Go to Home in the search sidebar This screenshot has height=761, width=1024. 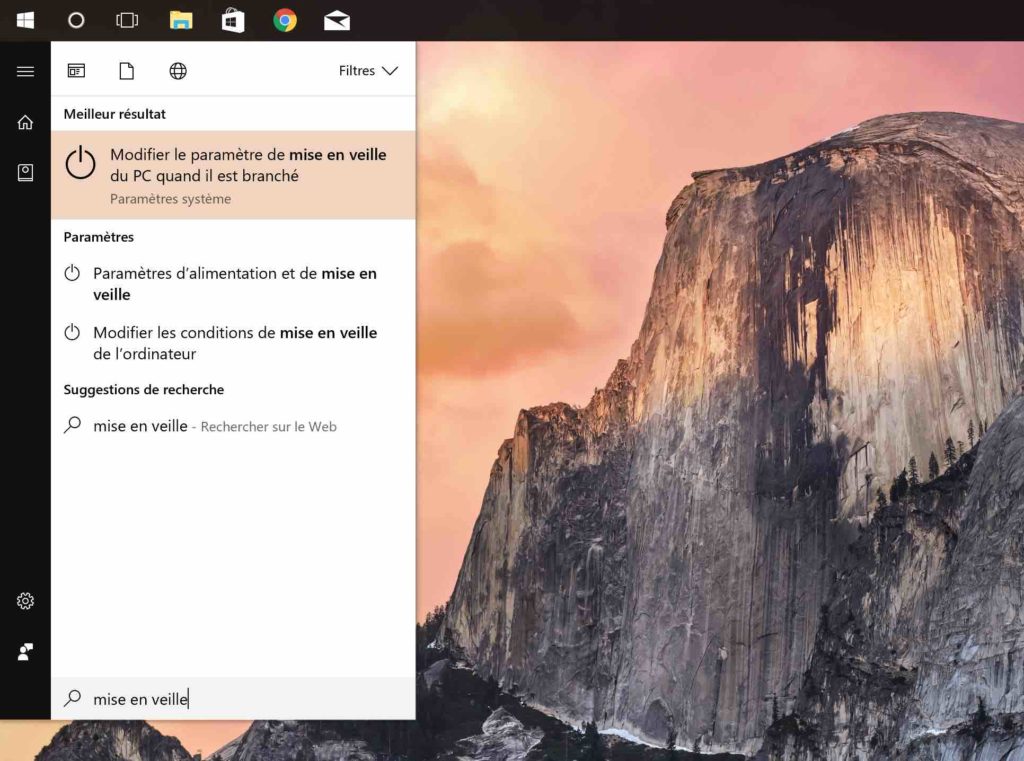pyautogui.click(x=25, y=122)
